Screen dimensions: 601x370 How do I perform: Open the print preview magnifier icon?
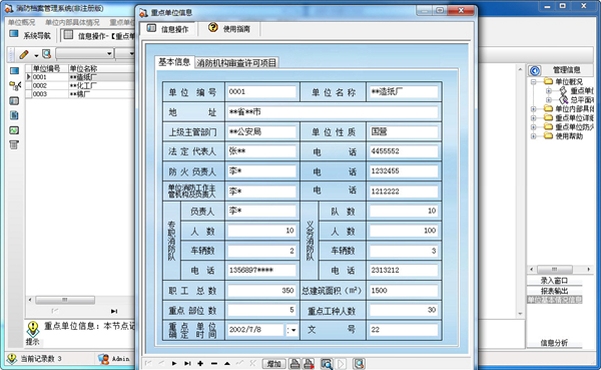click(326, 364)
